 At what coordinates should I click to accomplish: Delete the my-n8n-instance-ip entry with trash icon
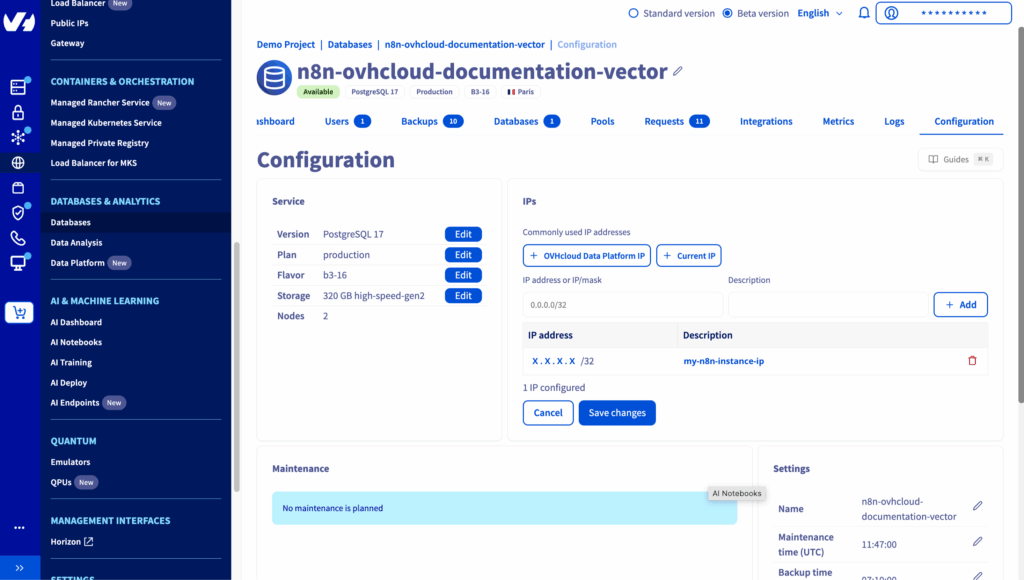coord(972,361)
